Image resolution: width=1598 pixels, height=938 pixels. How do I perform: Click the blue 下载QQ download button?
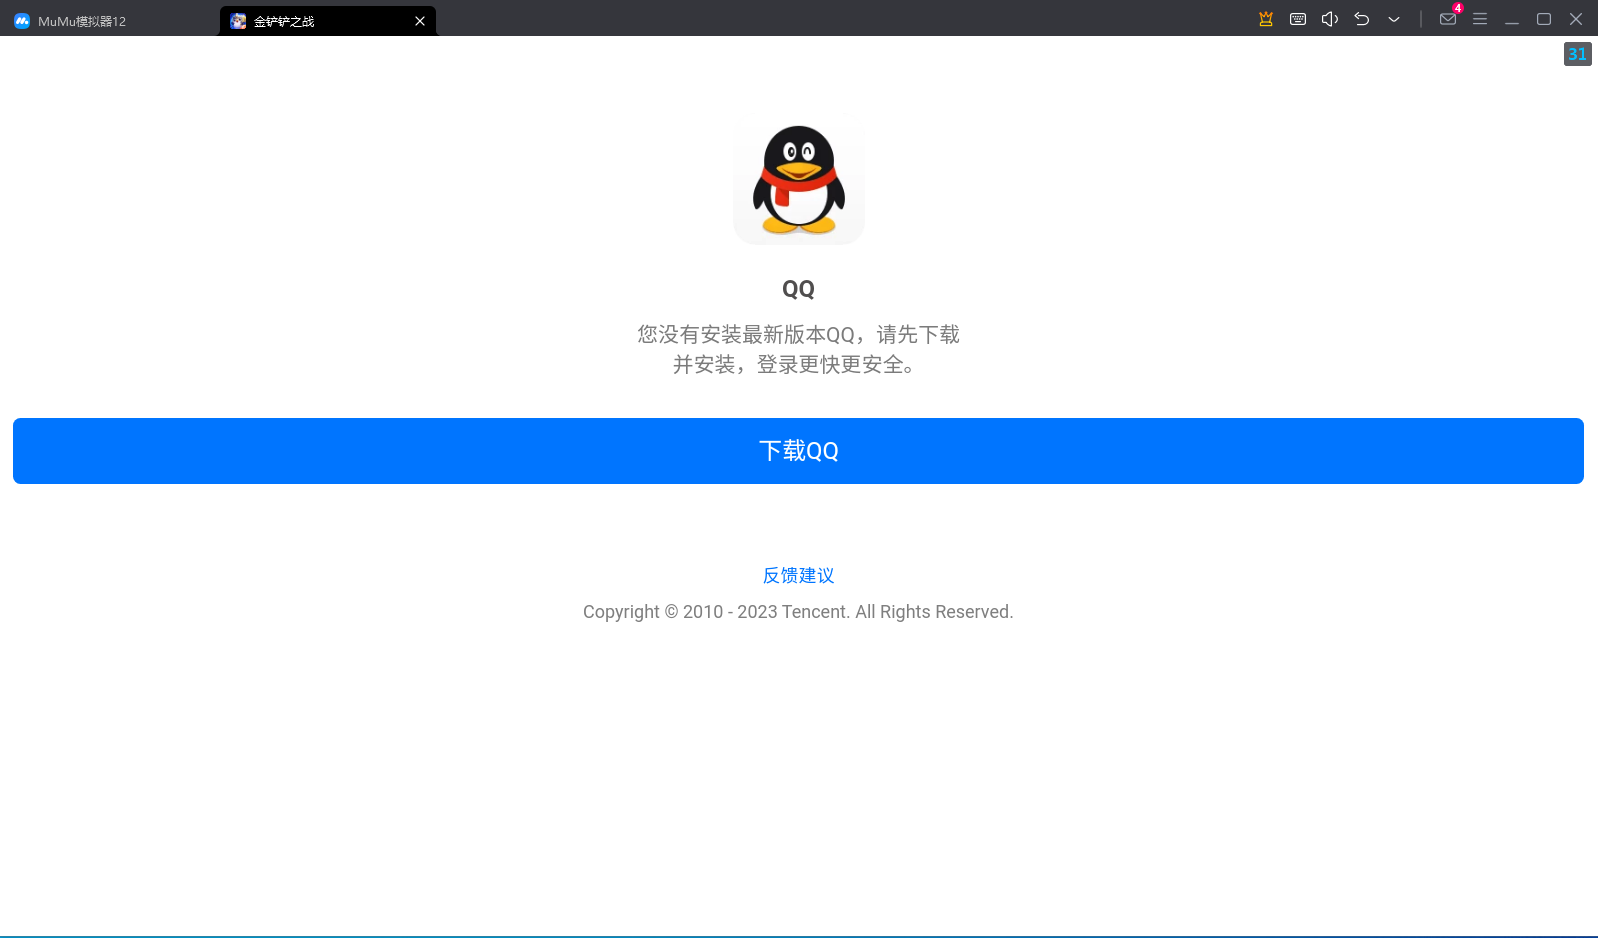[x=798, y=451]
